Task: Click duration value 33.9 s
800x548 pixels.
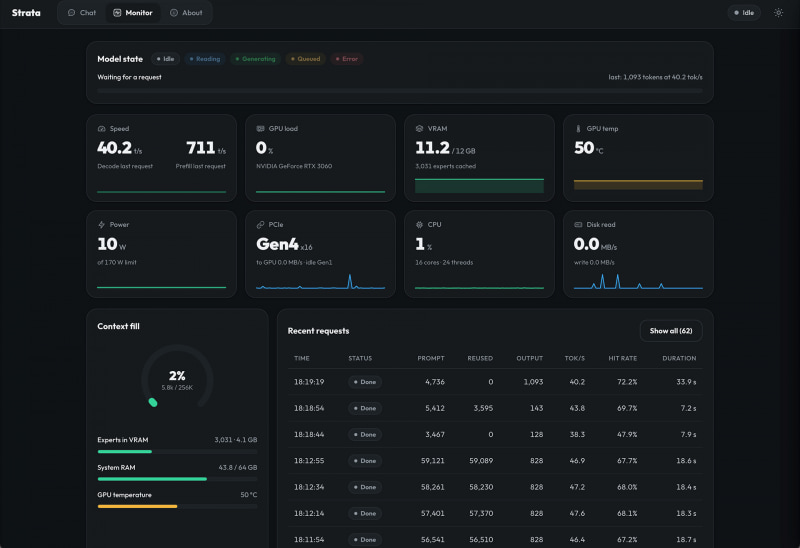Action: click(x=686, y=382)
